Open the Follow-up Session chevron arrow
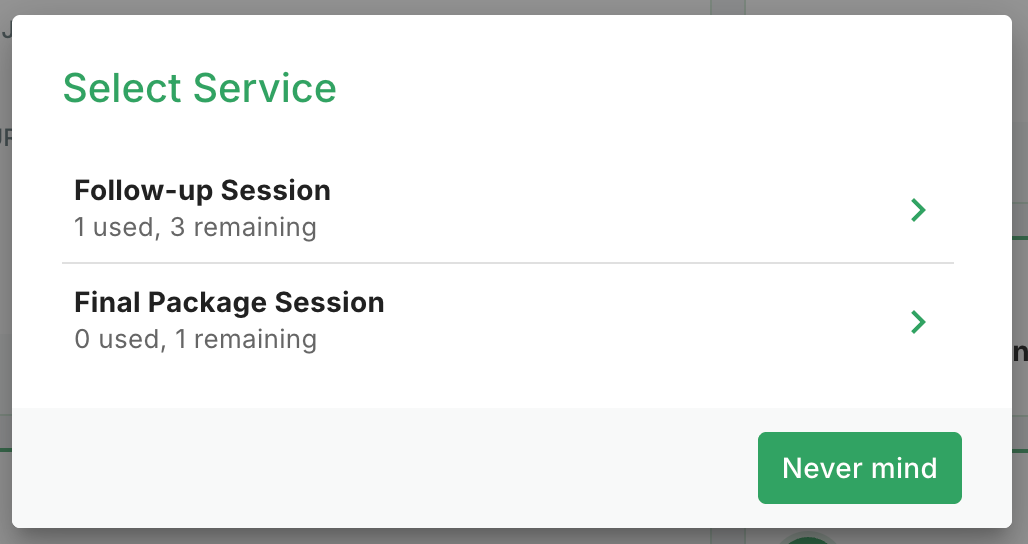Screen dimensions: 1028x544 [918, 210]
